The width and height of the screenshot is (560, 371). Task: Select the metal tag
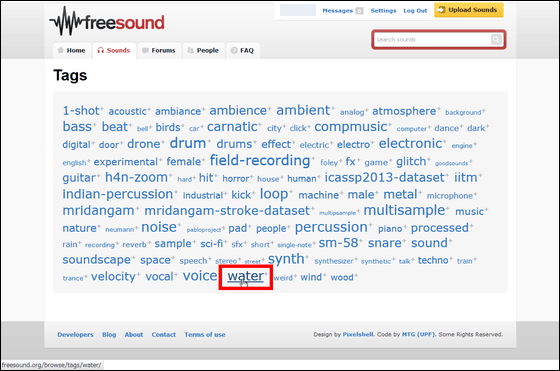[x=400, y=195]
